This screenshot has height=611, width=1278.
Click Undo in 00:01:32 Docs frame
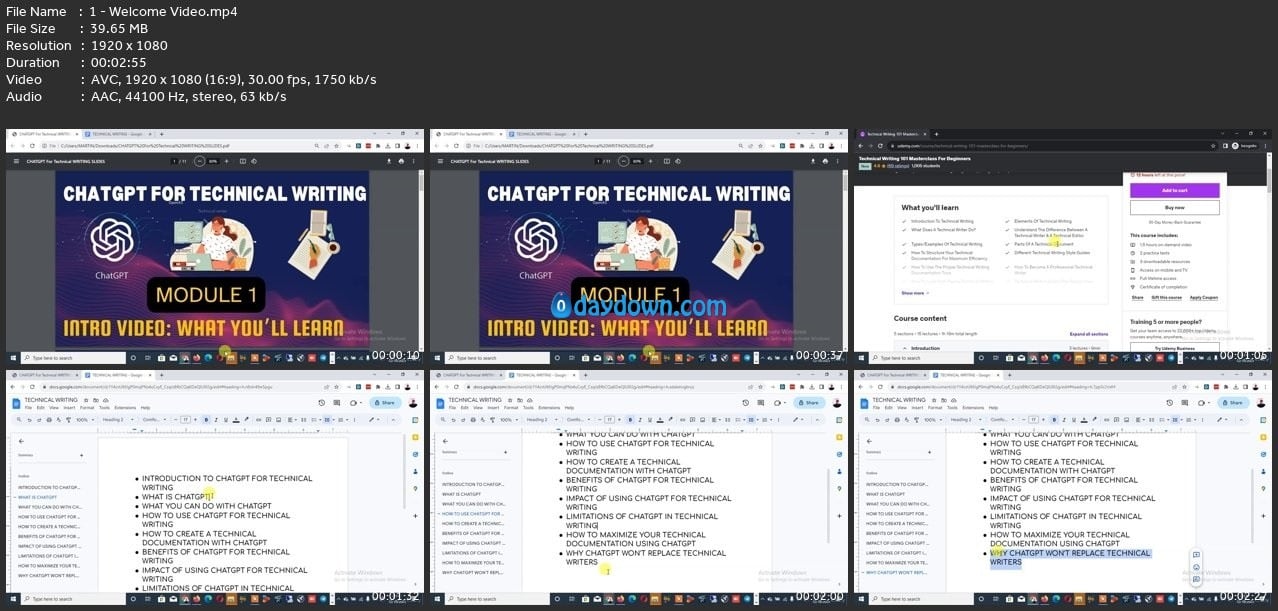point(29,420)
